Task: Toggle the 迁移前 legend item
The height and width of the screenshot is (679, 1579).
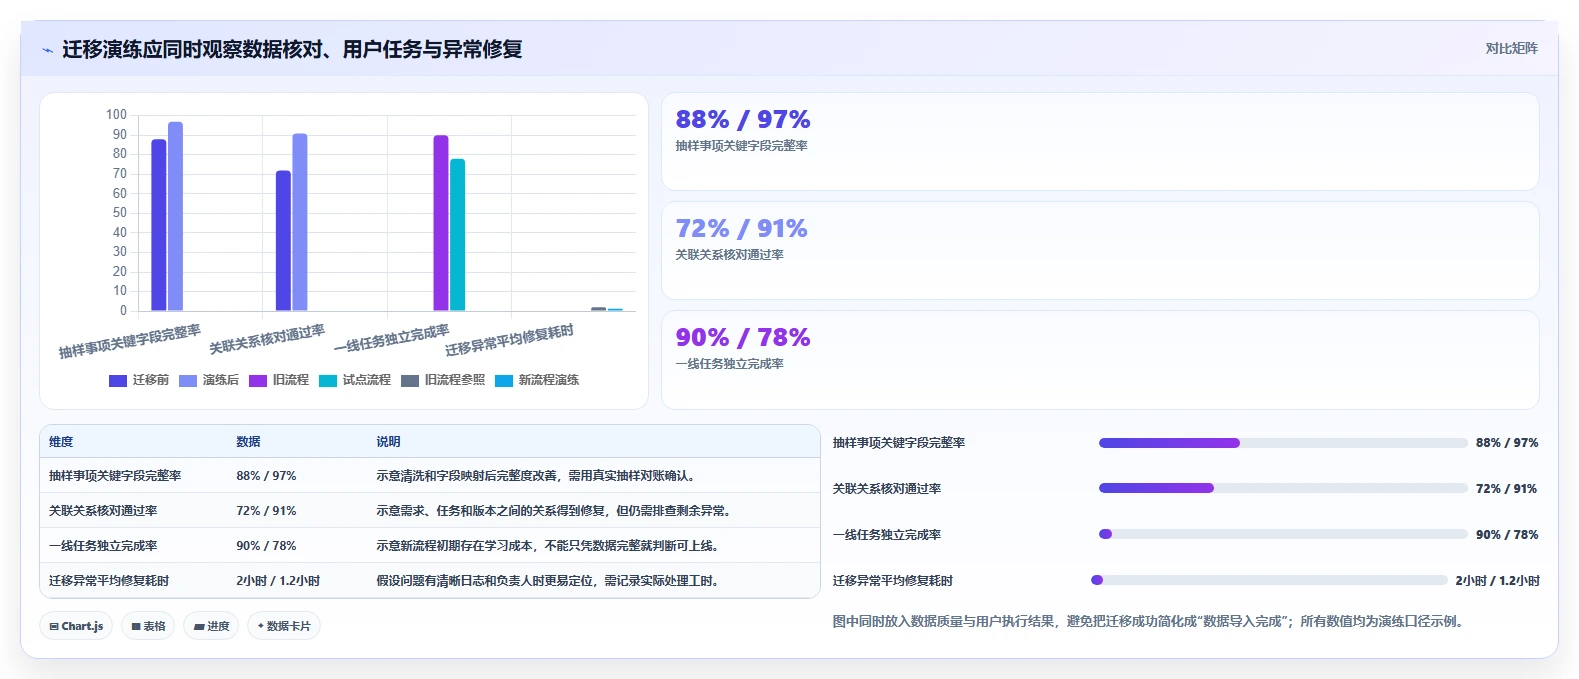Action: [x=139, y=380]
